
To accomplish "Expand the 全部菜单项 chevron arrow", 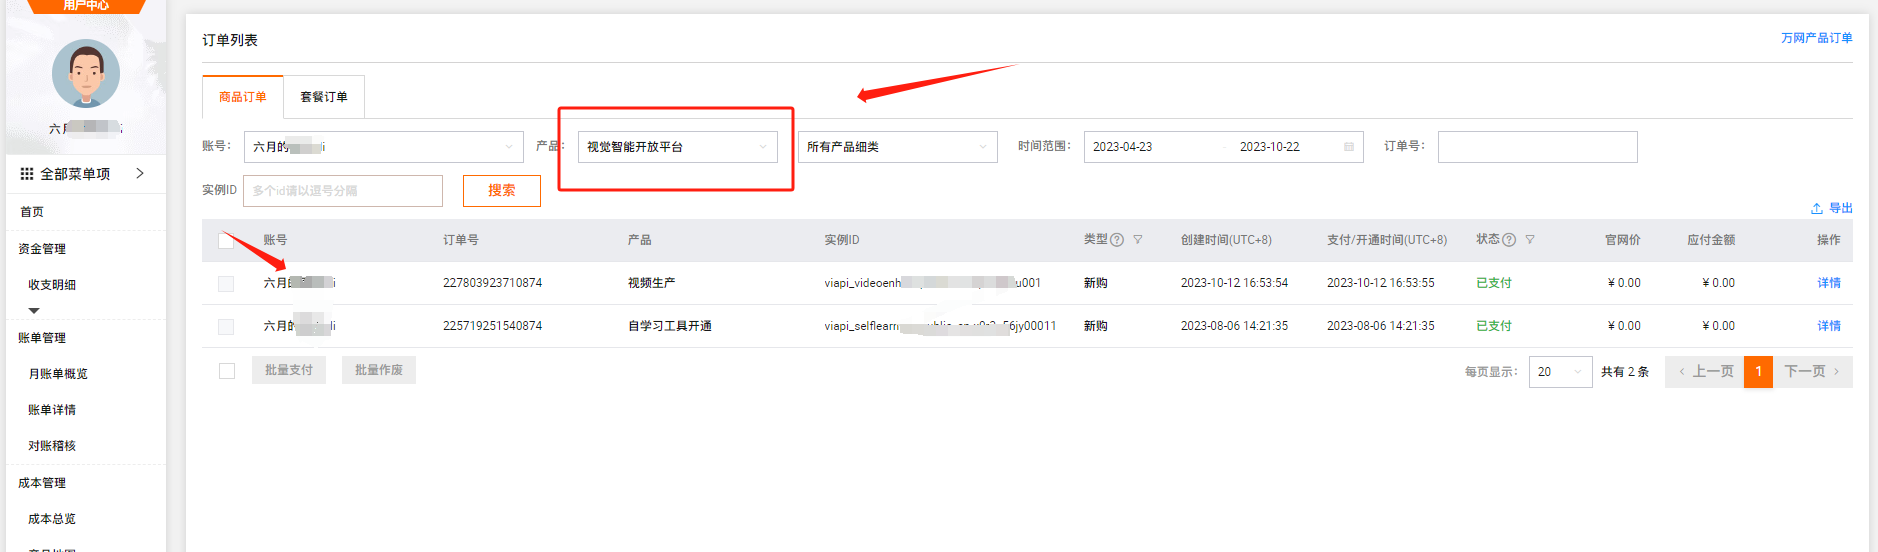I will point(140,173).
